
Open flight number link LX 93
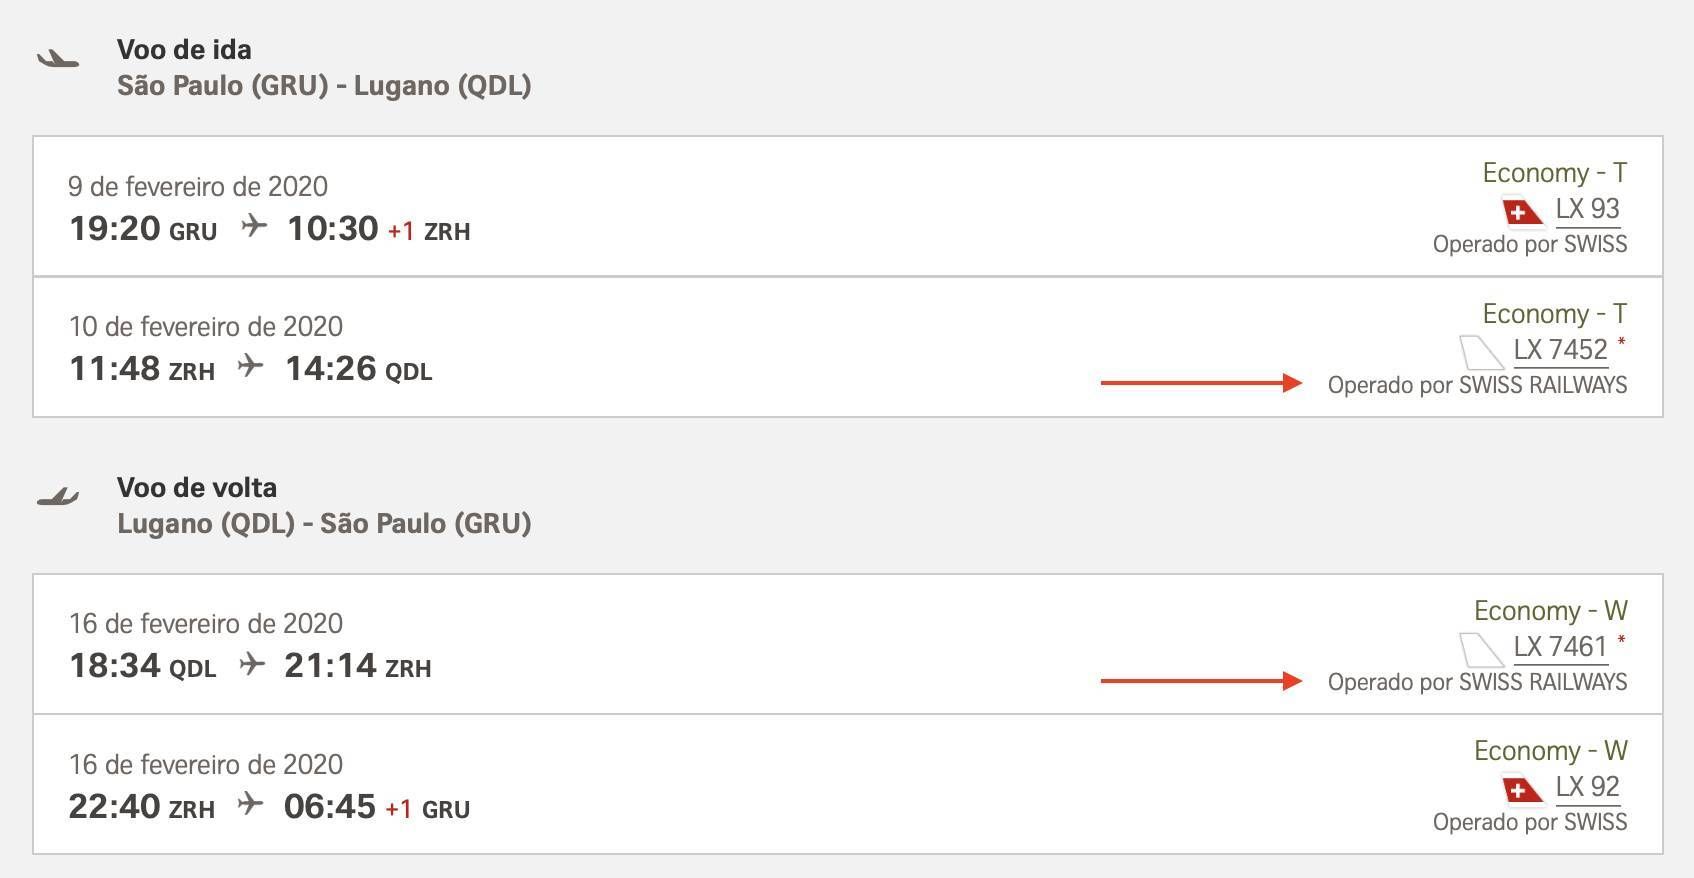(1588, 210)
